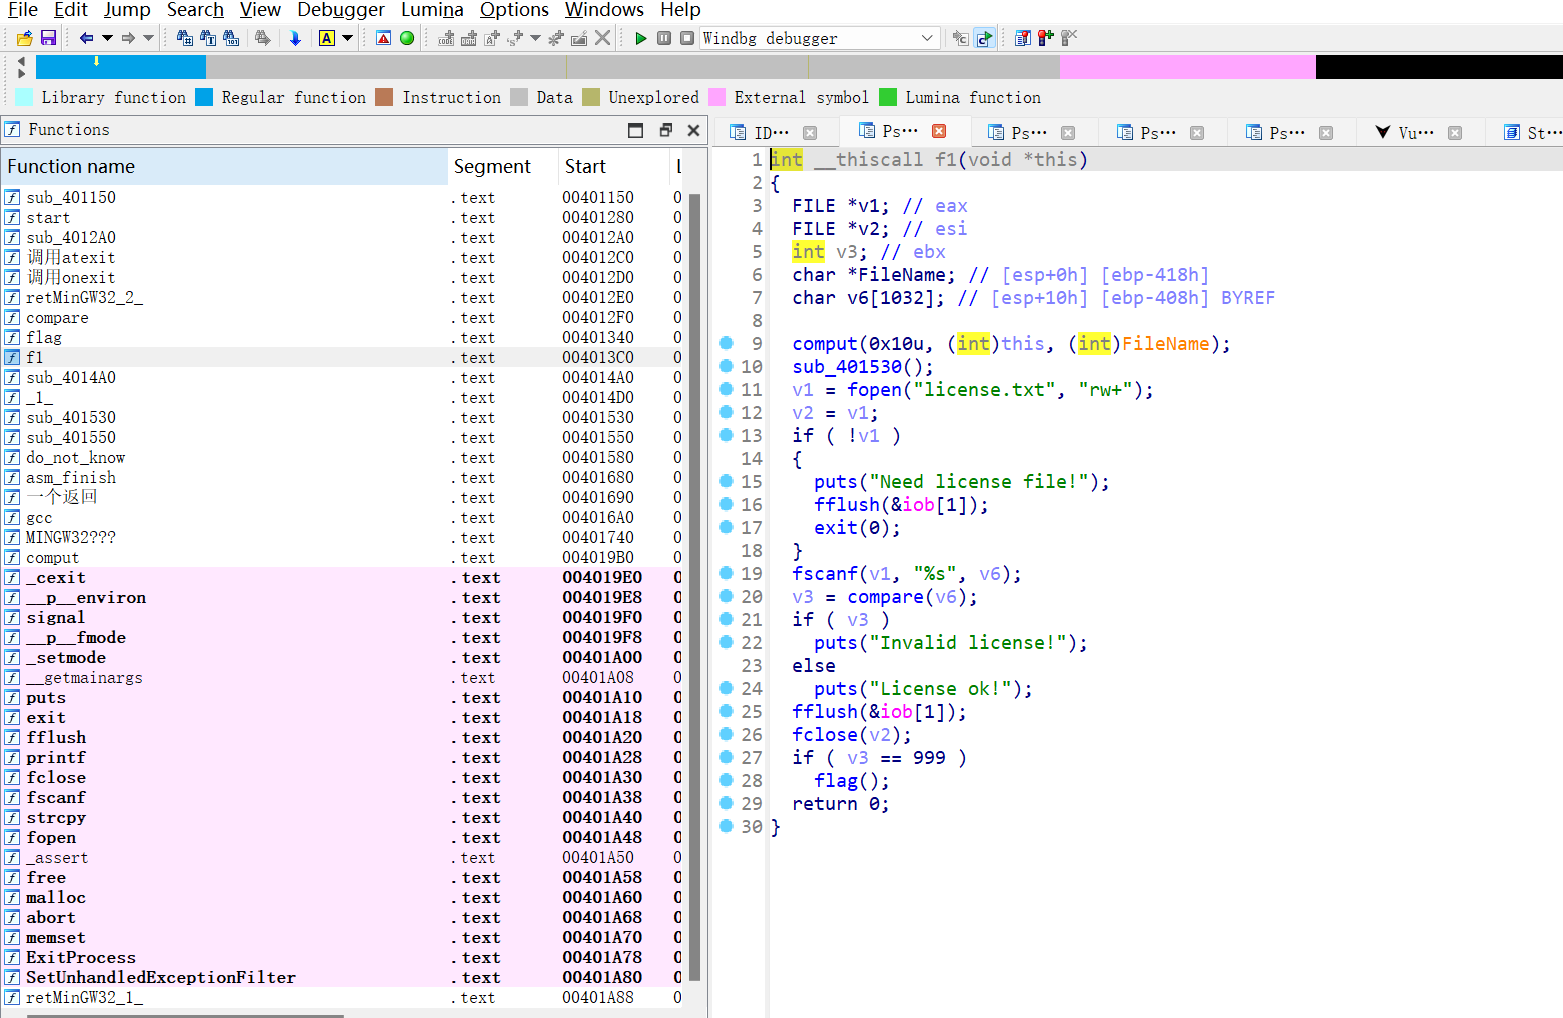Jump forward with the gray right arrow
The height and width of the screenshot is (1018, 1563).
[128, 38]
